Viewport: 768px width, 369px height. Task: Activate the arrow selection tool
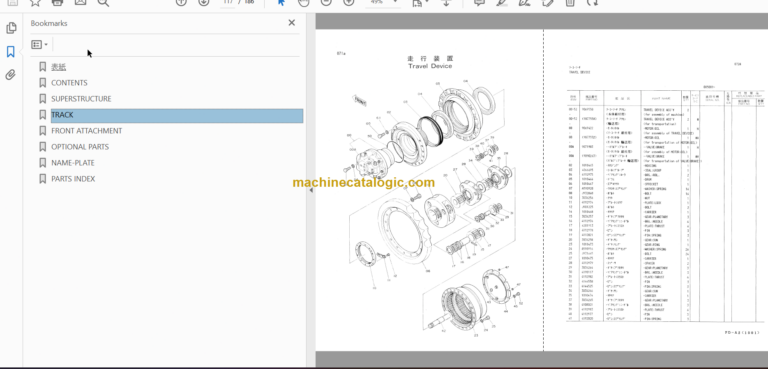[x=281, y=2]
